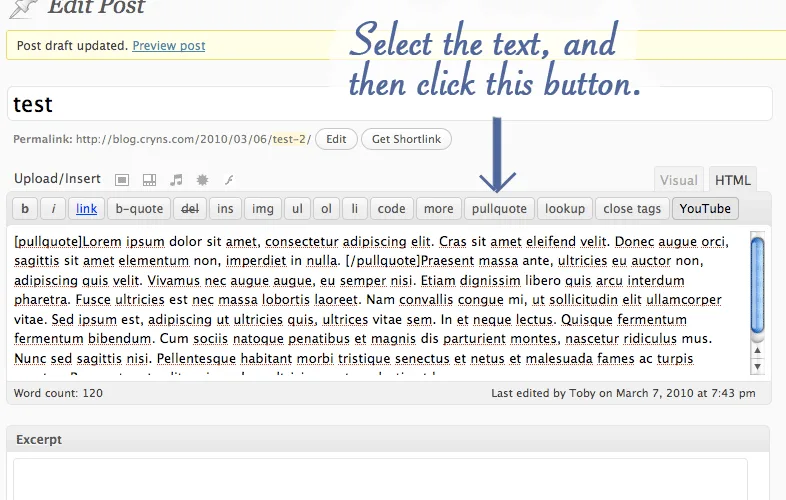This screenshot has height=500, width=786.
Task: Click the editor scrollbar down arrow
Action: pos(757,367)
